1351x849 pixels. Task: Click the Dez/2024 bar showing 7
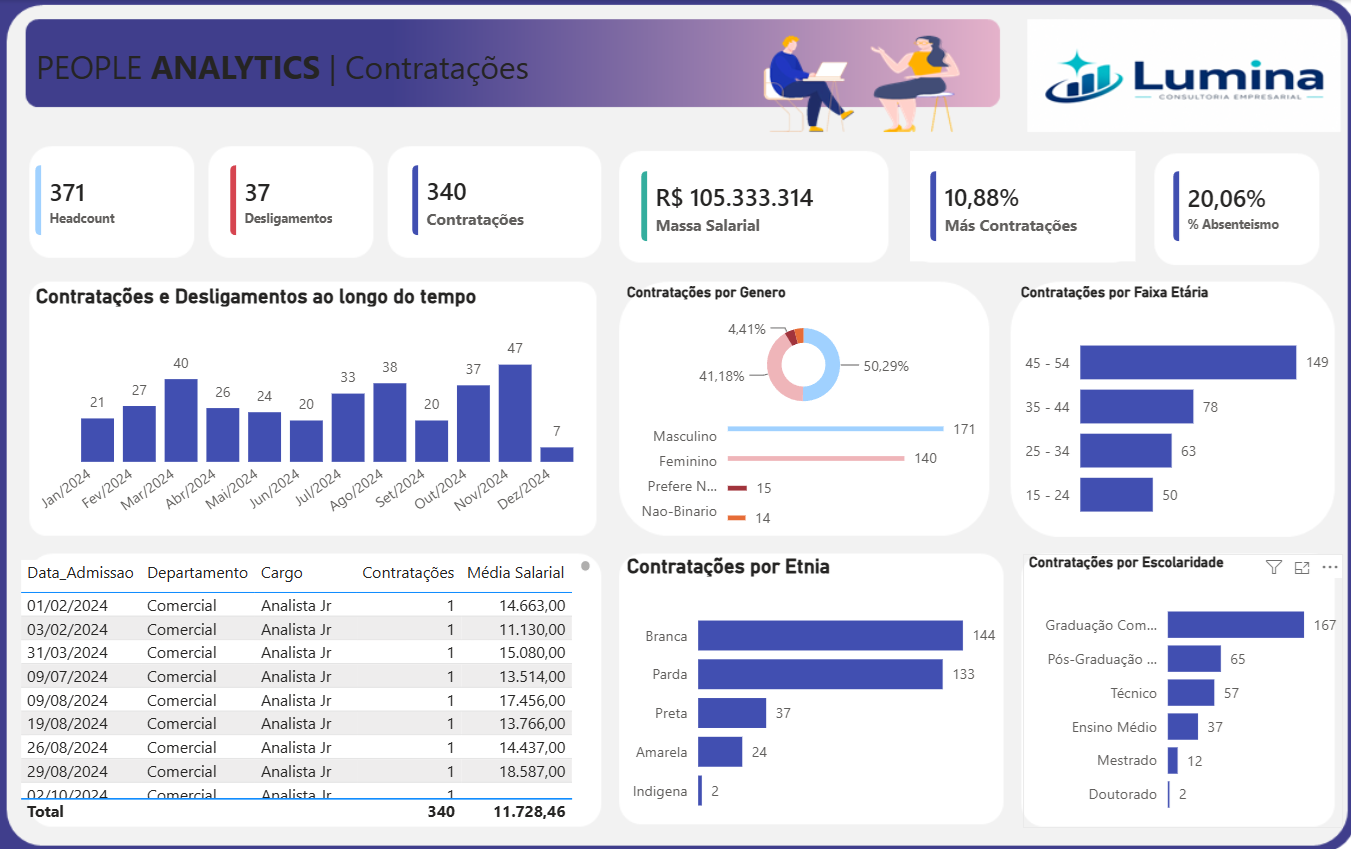pos(557,454)
